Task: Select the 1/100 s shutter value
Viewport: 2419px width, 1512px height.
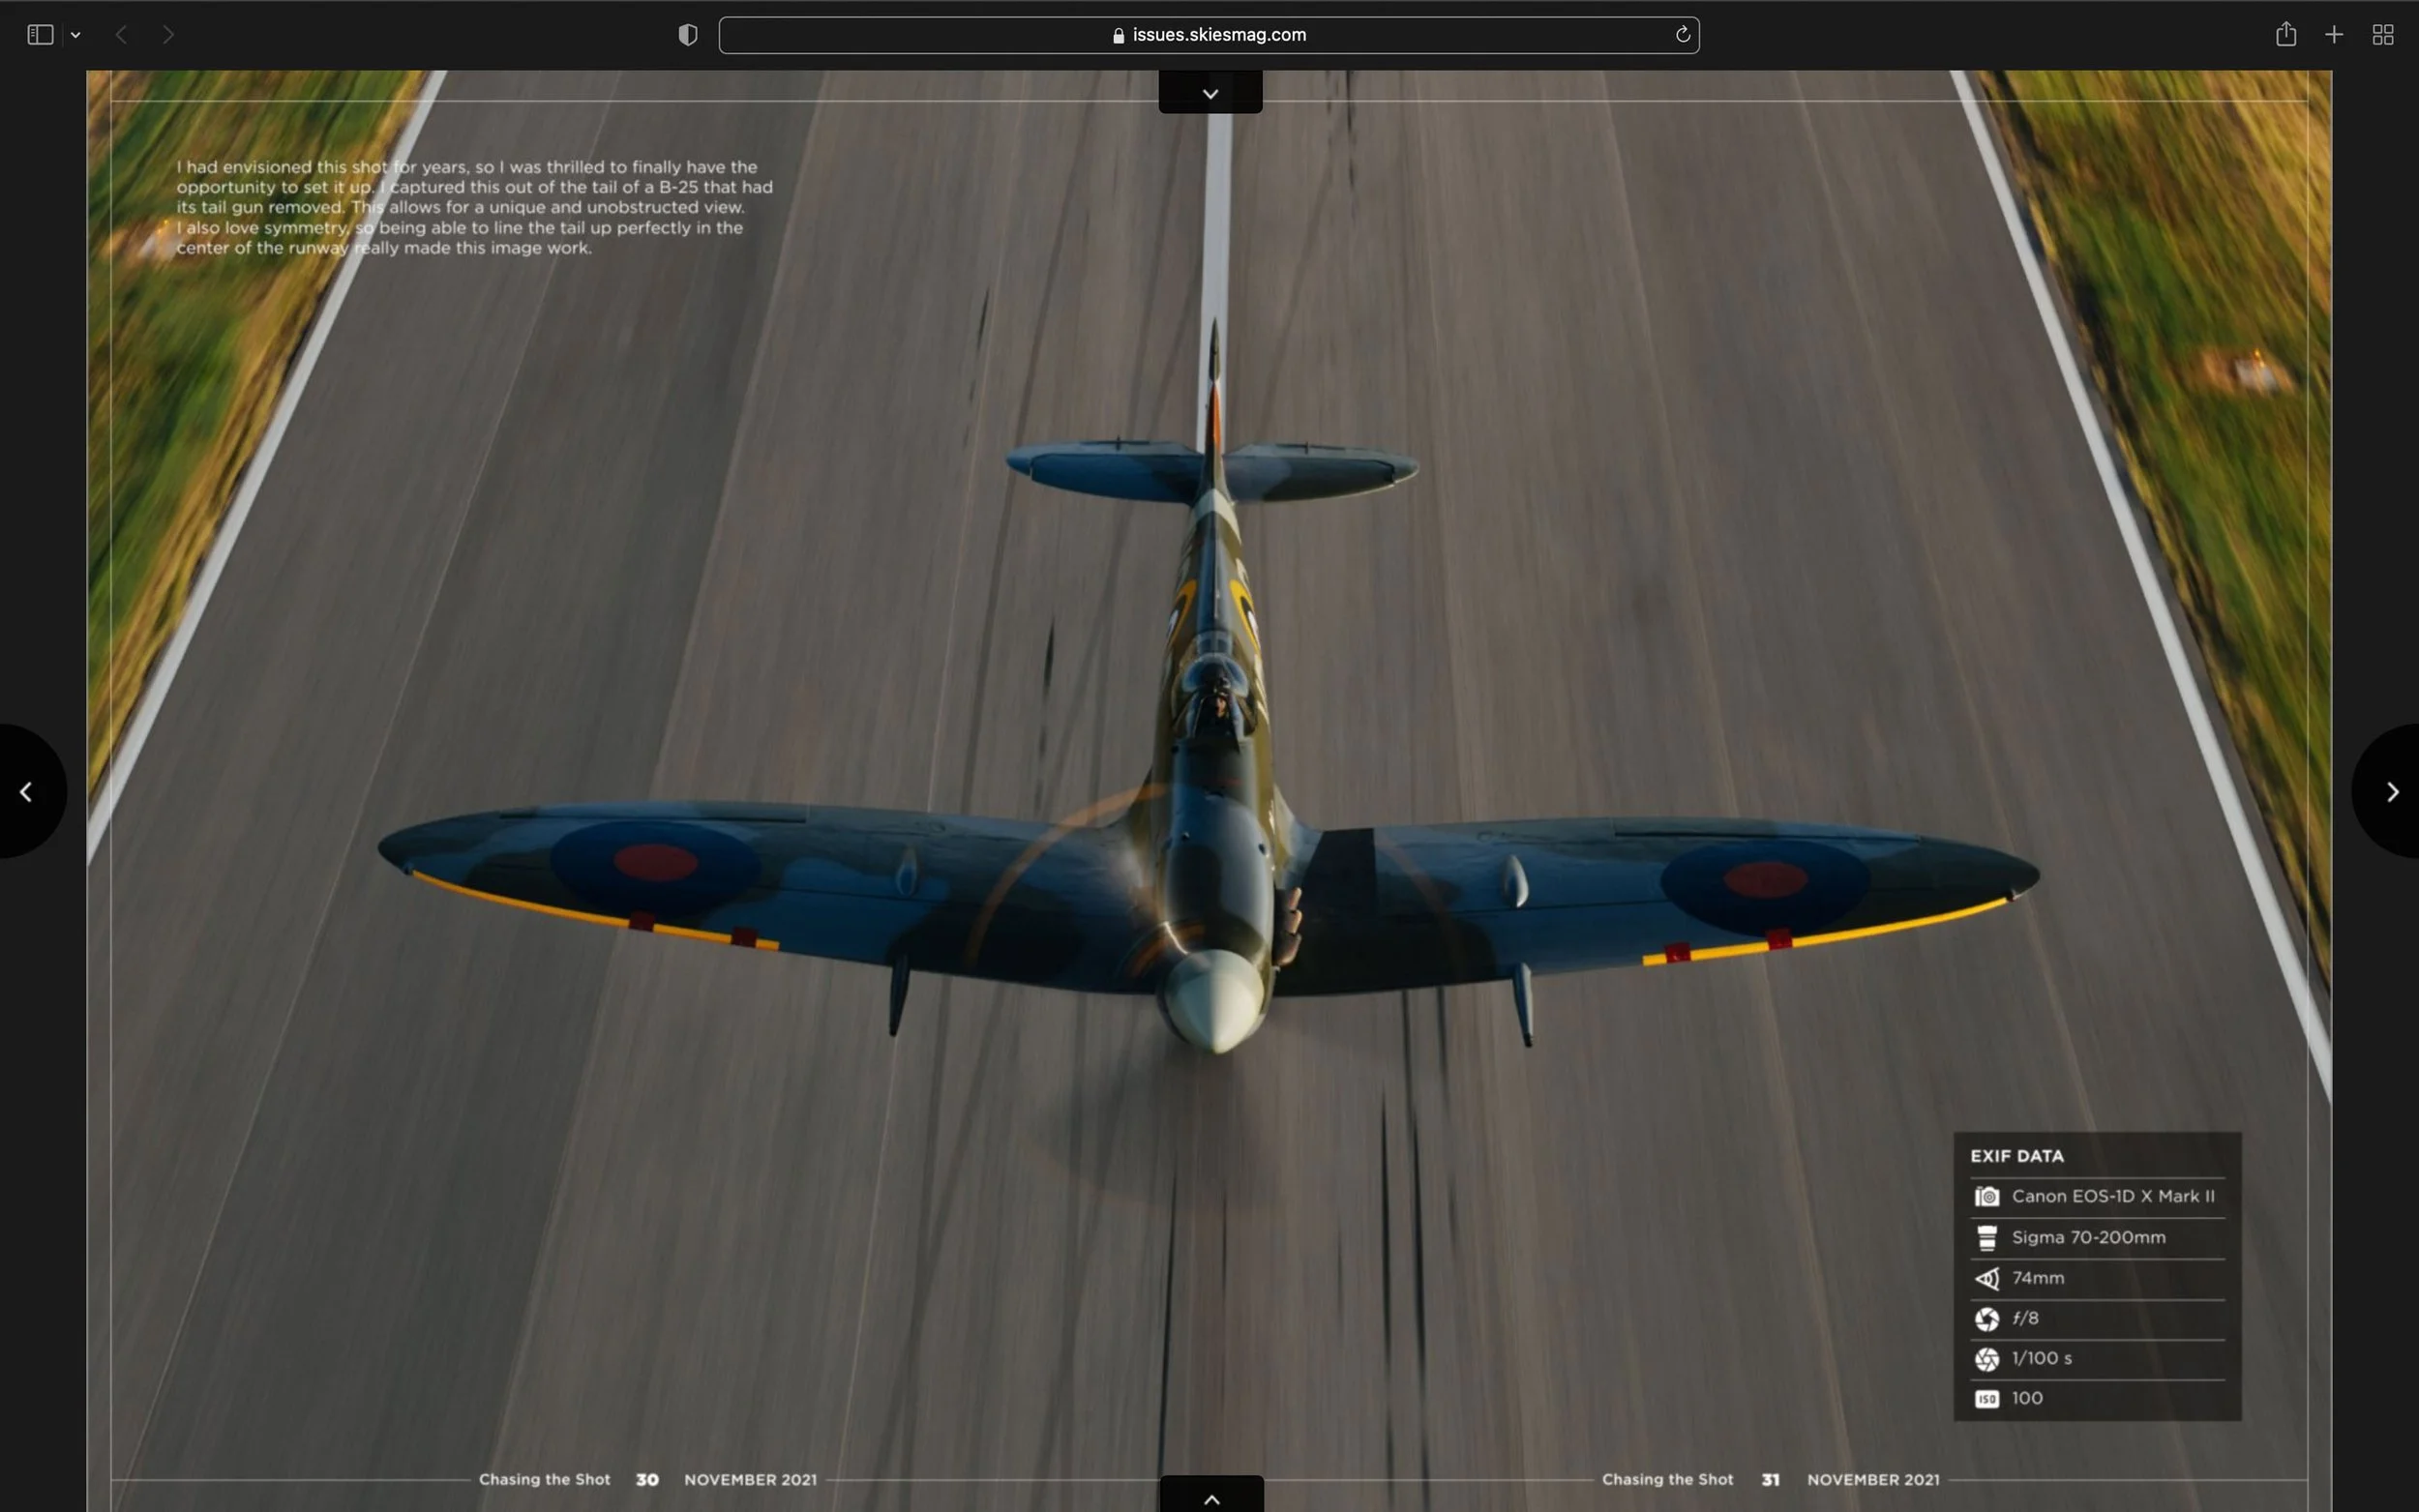Action: click(x=2042, y=1358)
